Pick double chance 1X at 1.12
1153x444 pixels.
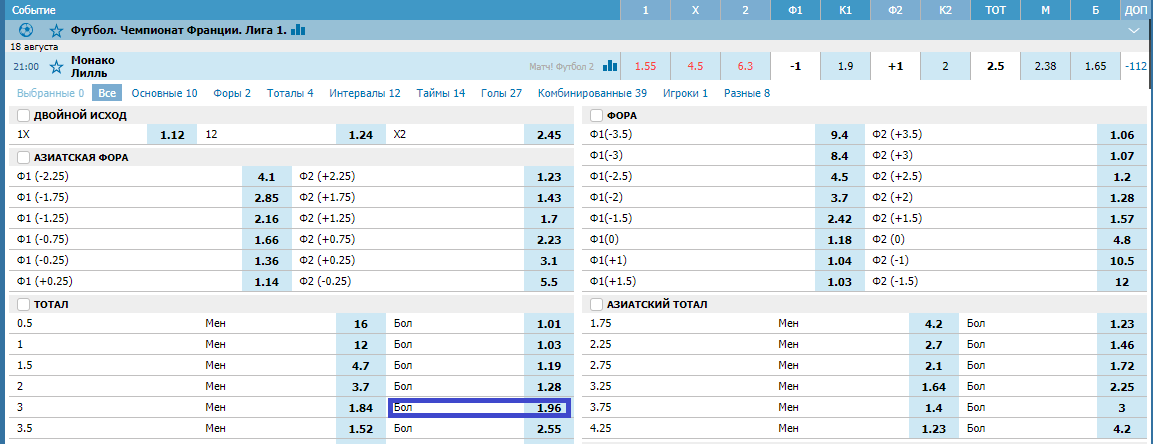click(x=172, y=135)
